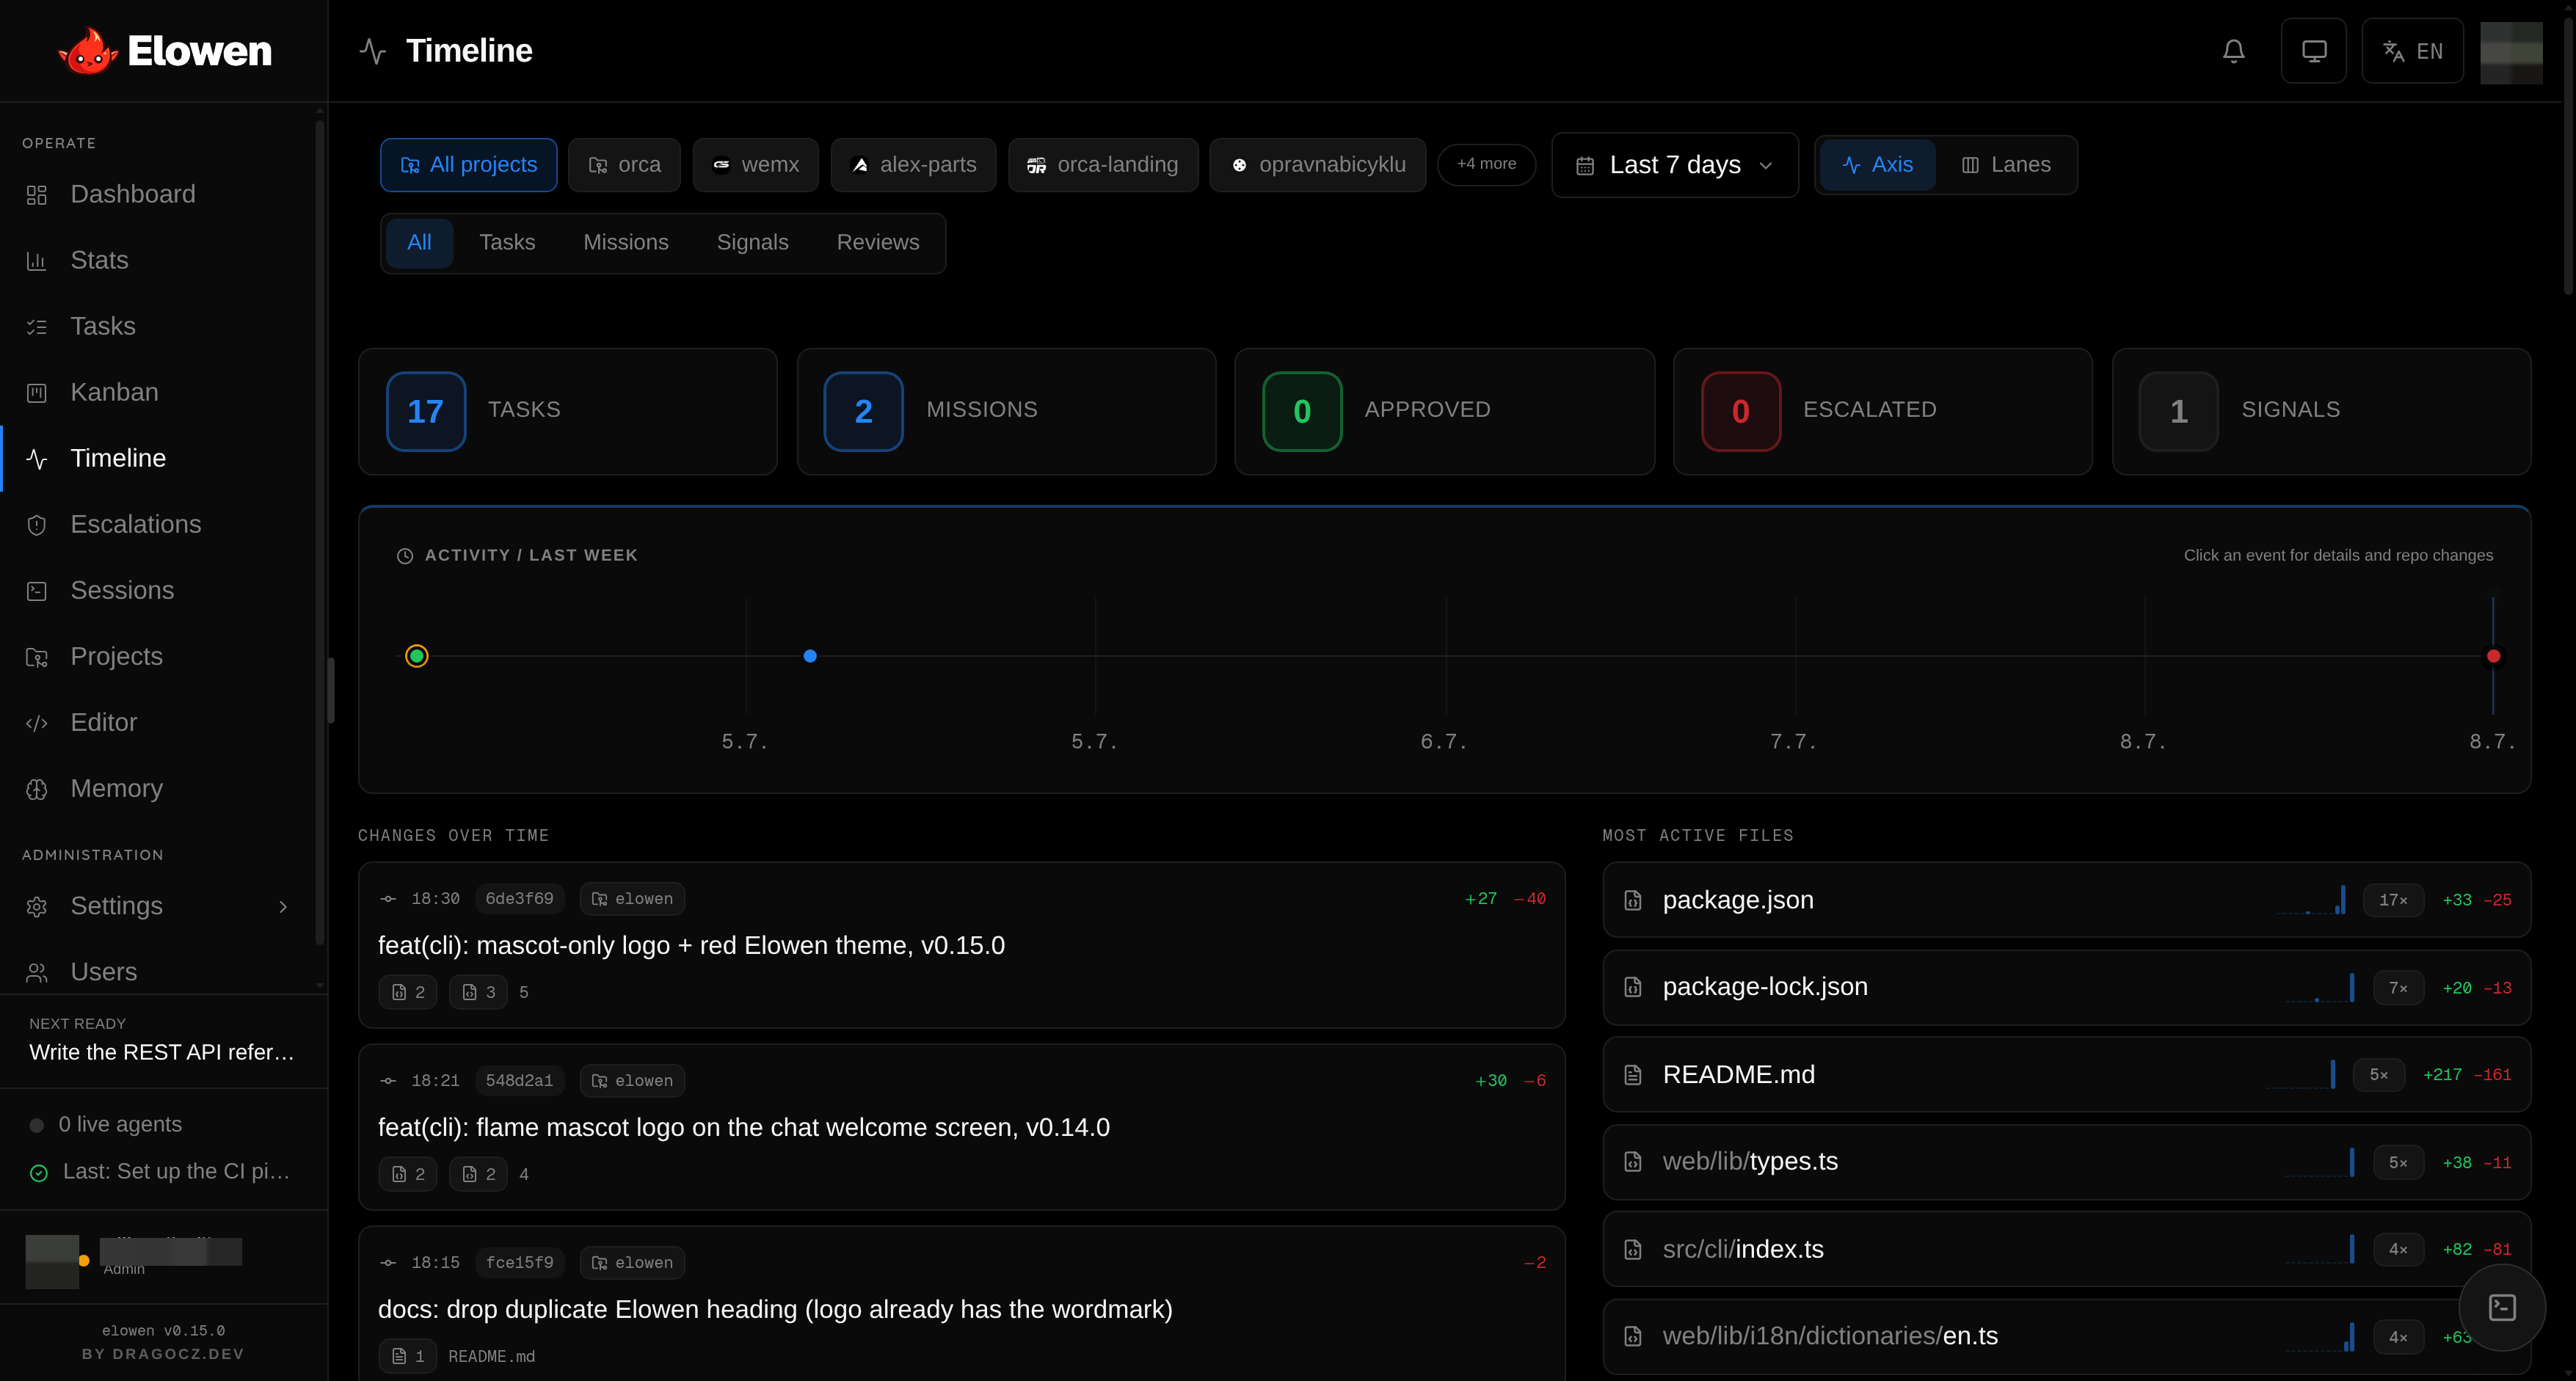The image size is (2576, 1381).
Task: Click the README.md file icon in active files
Action: (x=1633, y=1075)
